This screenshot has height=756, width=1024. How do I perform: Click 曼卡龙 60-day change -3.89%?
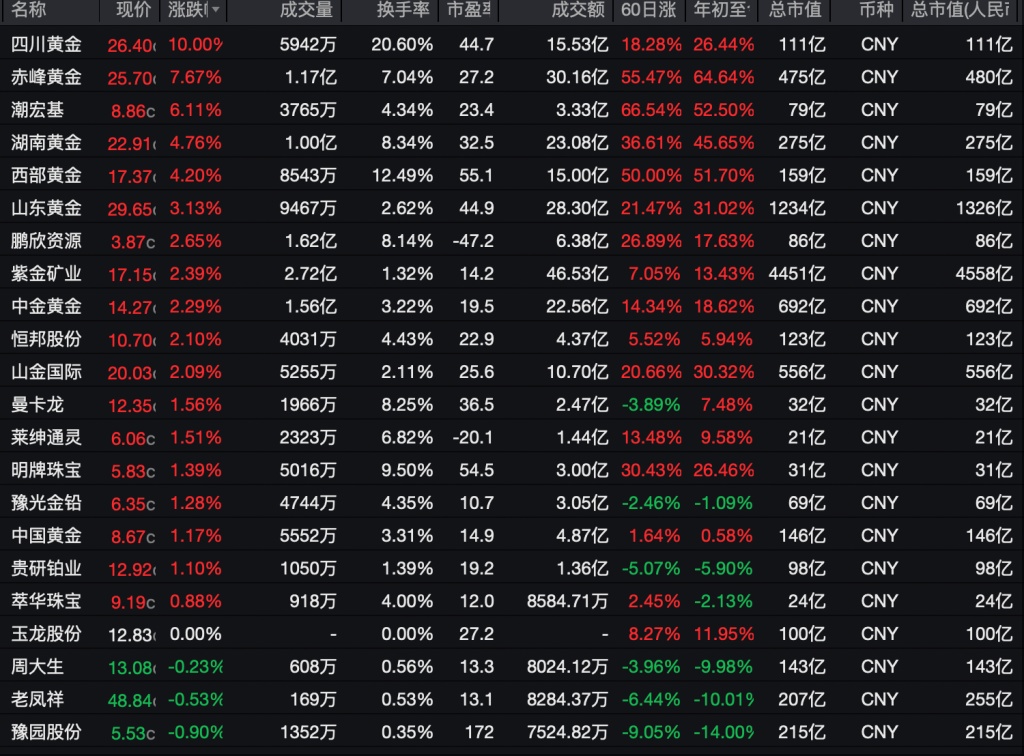click(651, 404)
